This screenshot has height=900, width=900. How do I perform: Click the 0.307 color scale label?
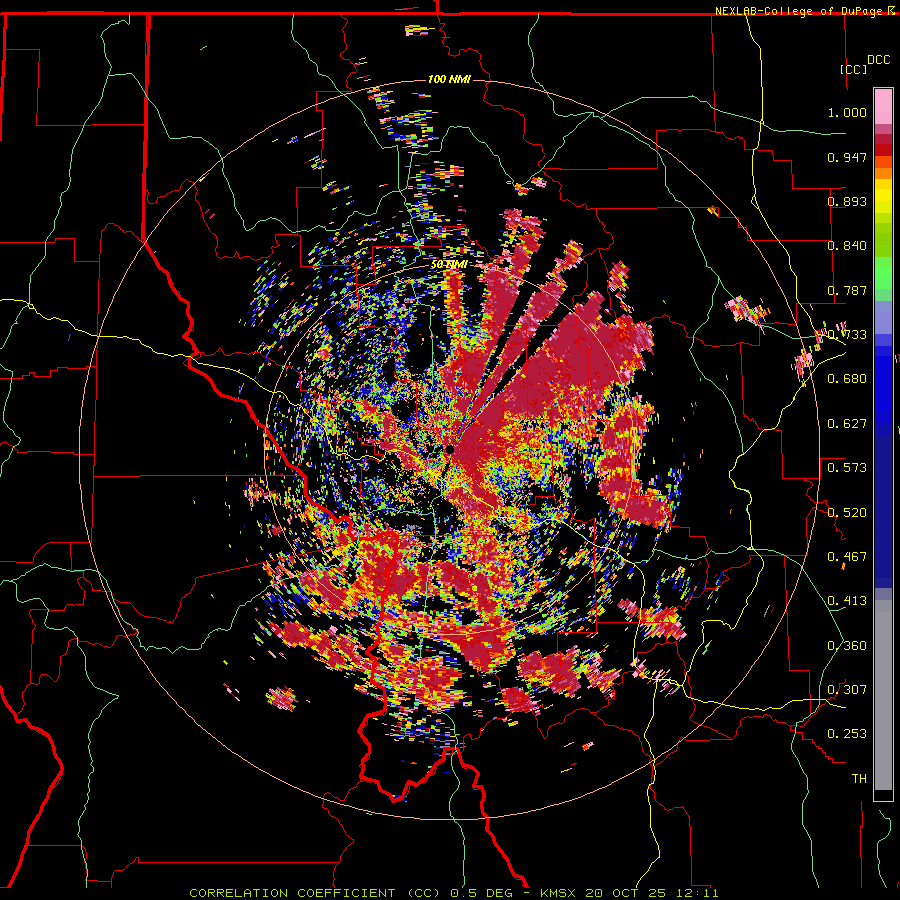(x=847, y=690)
